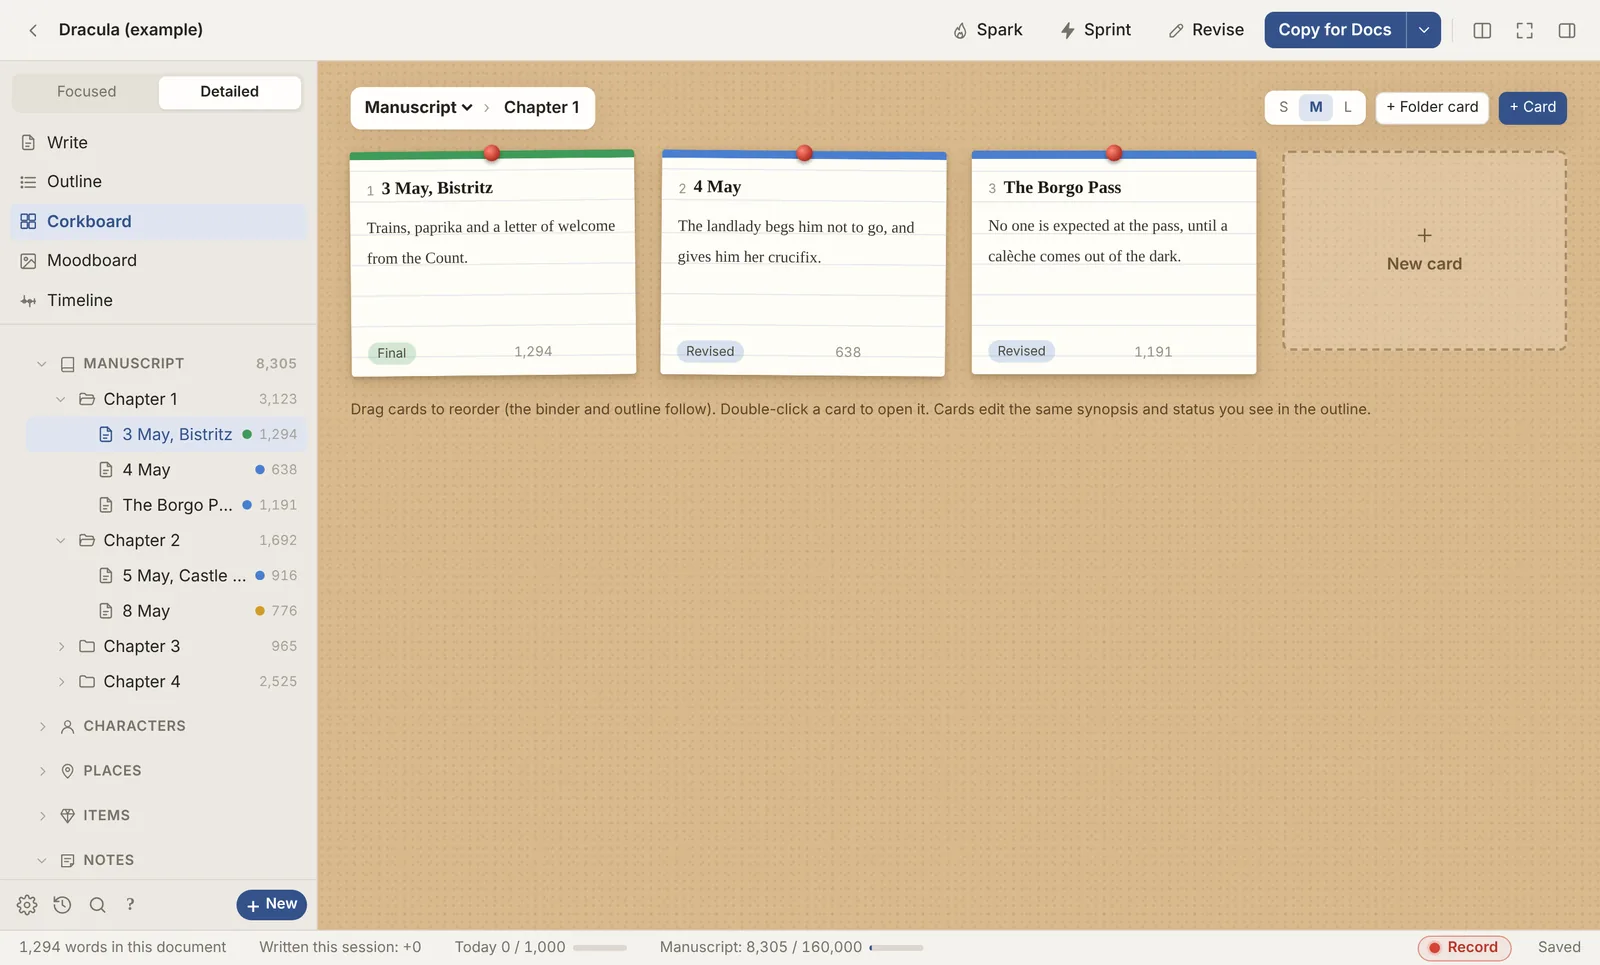The width and height of the screenshot is (1600, 965).
Task: Click the Record button
Action: click(1463, 947)
